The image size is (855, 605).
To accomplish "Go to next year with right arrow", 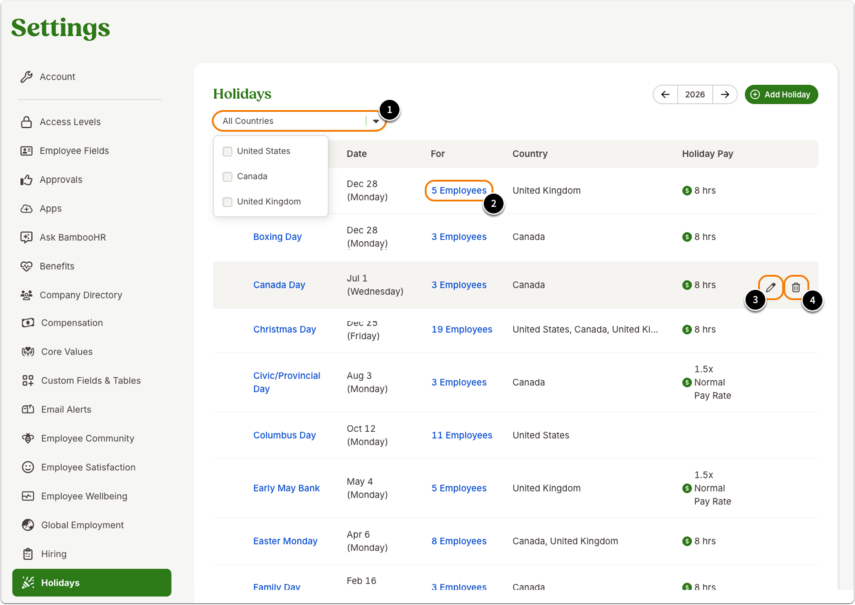I will point(725,94).
